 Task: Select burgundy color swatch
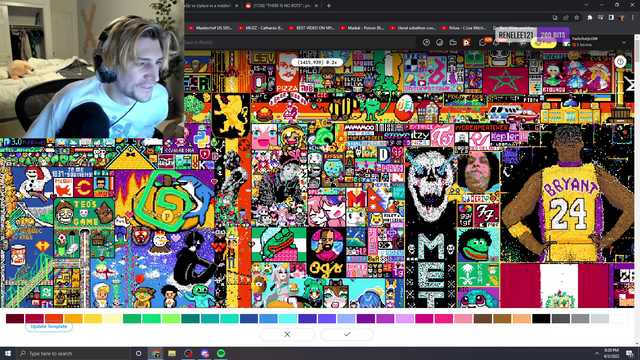pyautogui.click(x=15, y=318)
